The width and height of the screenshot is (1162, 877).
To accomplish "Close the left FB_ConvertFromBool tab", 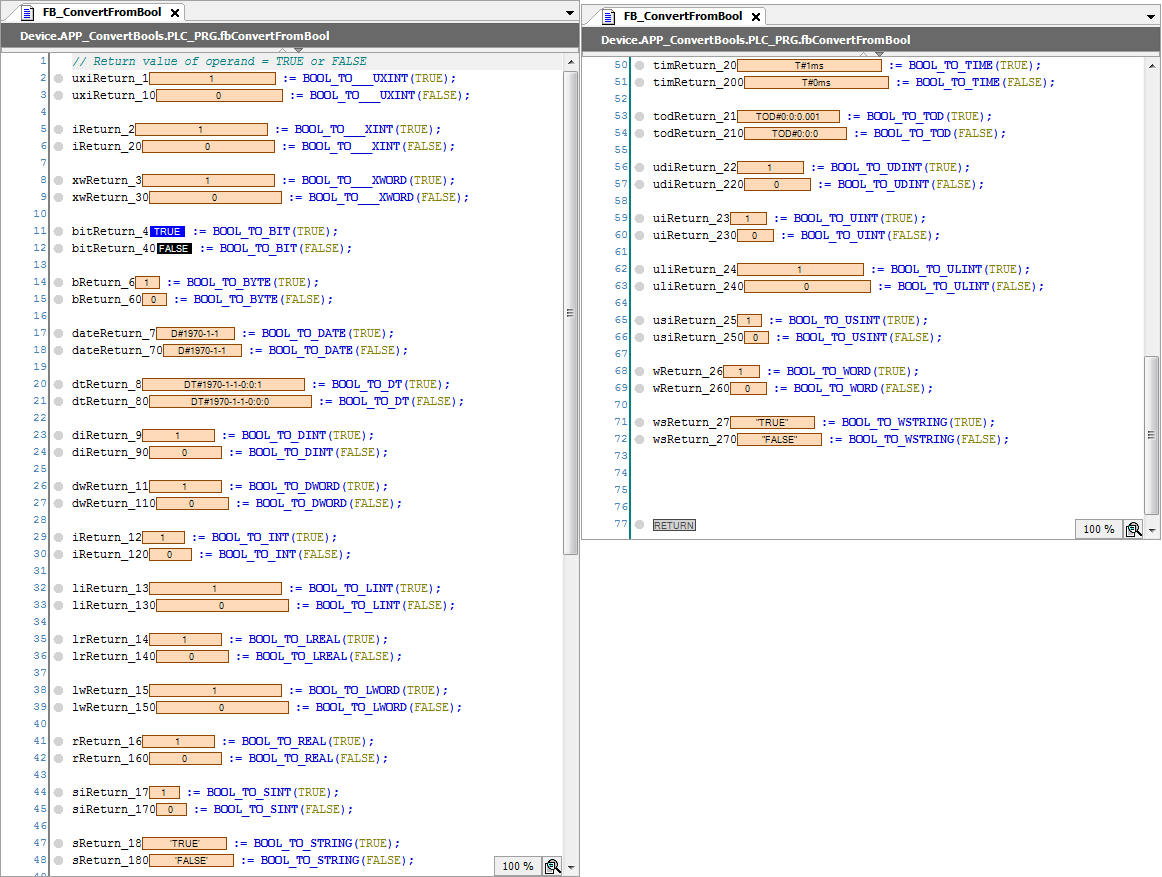I will (173, 14).
